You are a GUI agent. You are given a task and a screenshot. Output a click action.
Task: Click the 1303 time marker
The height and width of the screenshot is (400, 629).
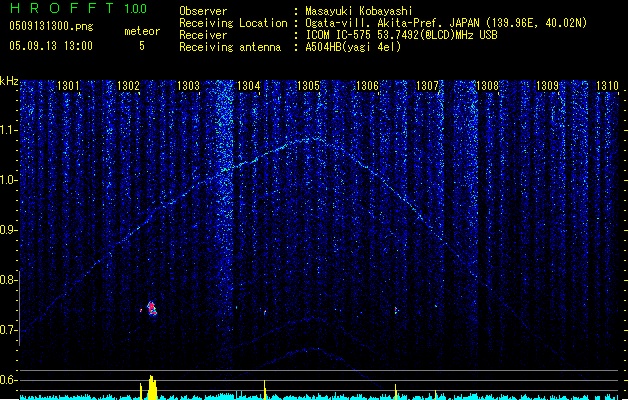tap(188, 86)
